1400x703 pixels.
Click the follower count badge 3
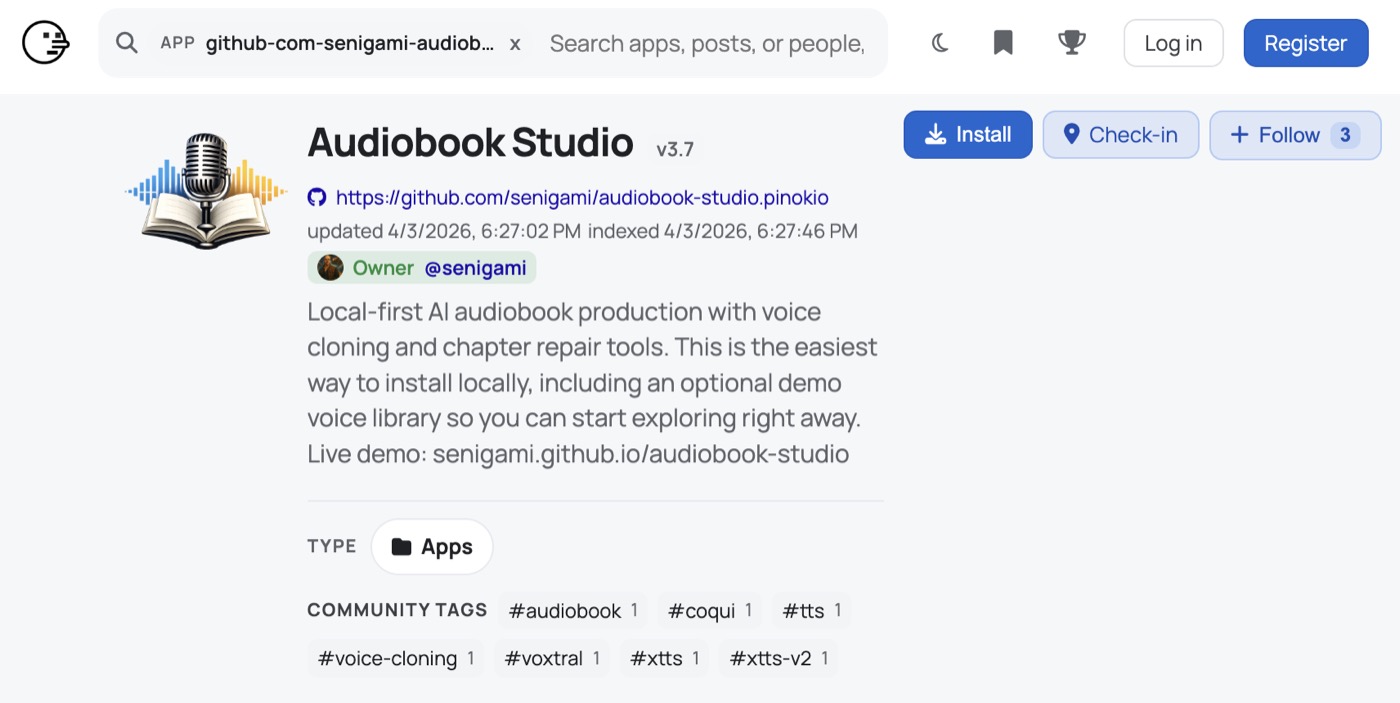point(1345,135)
